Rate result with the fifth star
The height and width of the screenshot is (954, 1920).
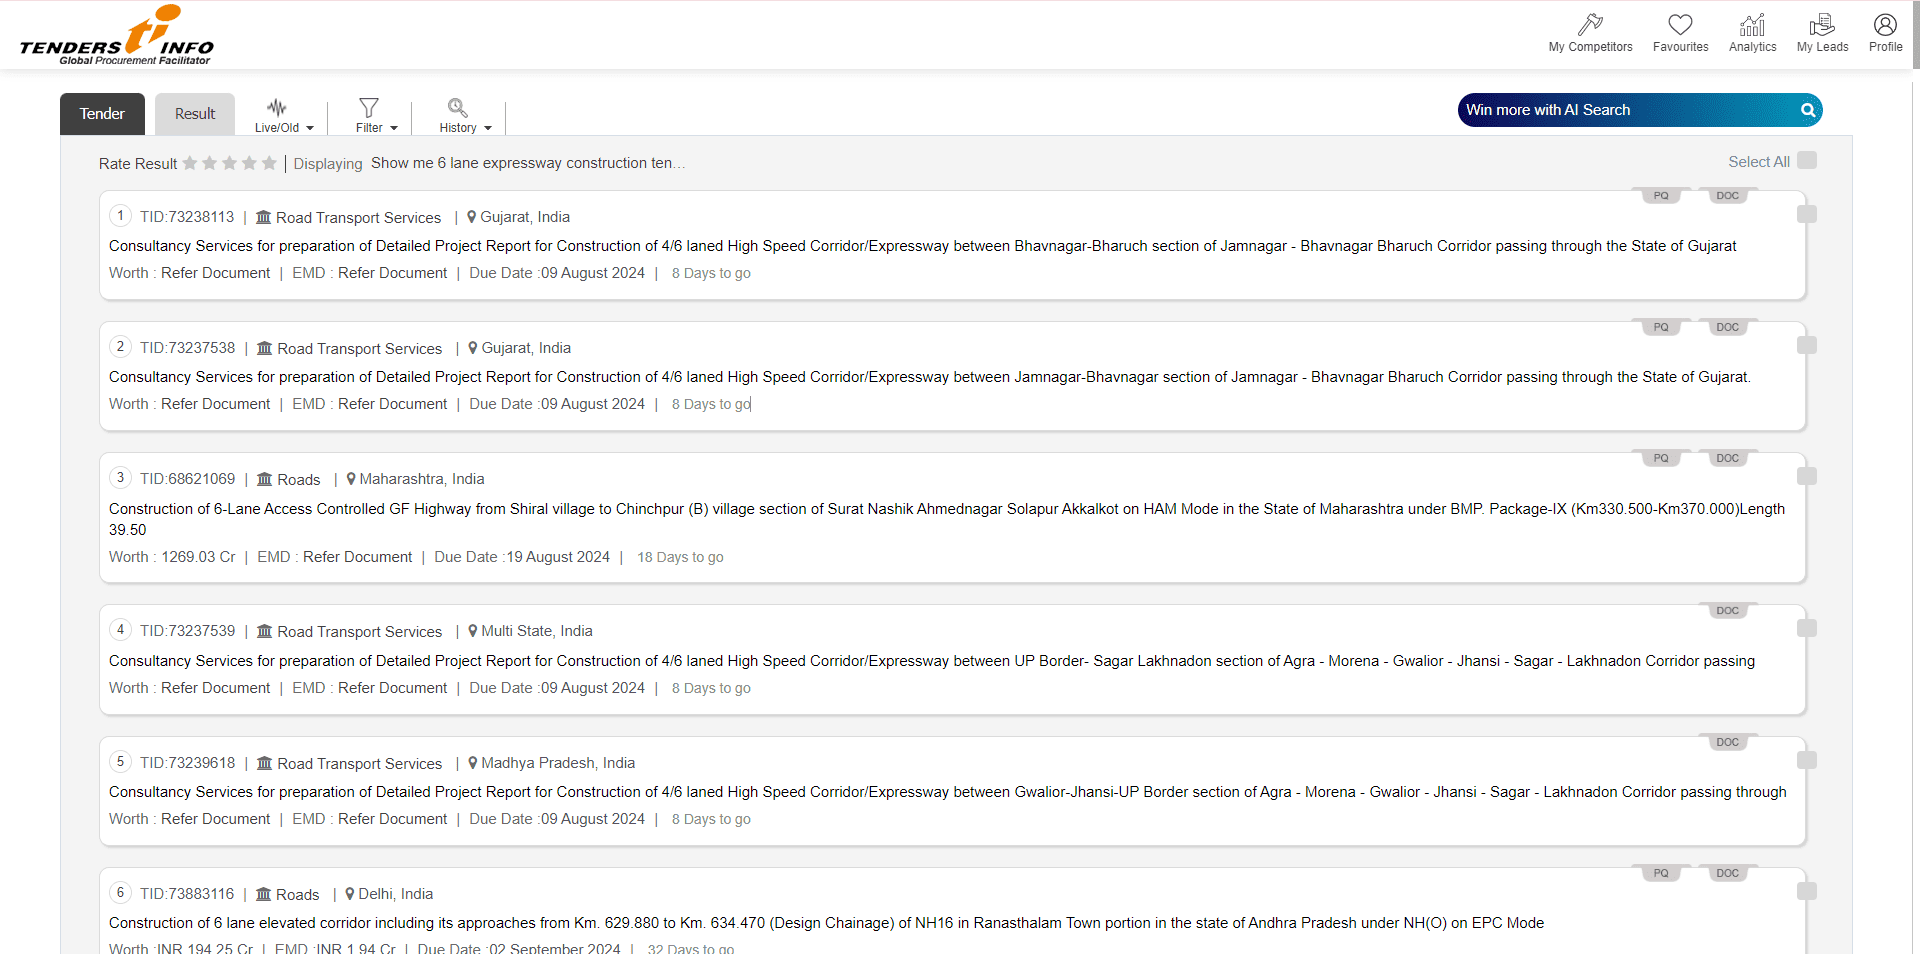click(x=269, y=163)
